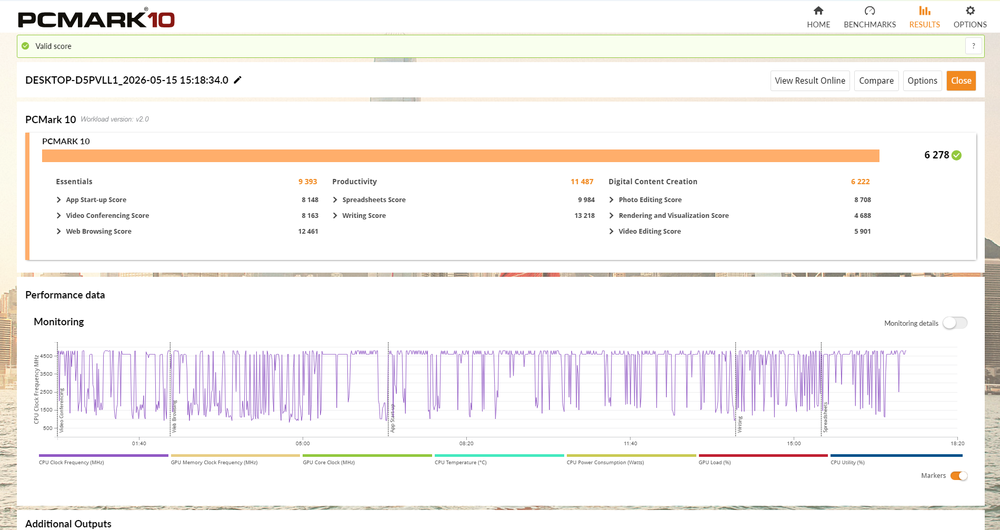Disable the Markers toggle
The height and width of the screenshot is (530, 1000).
tap(959, 476)
